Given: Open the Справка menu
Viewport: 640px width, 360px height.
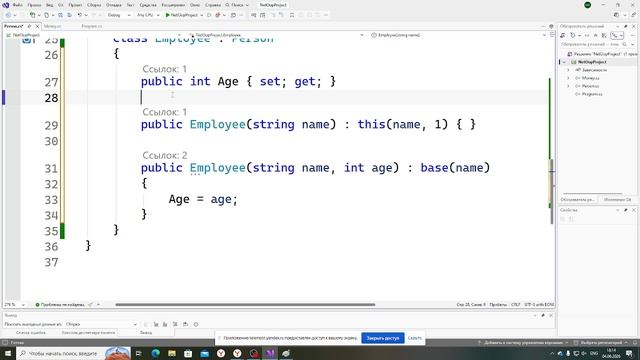Looking at the screenshot, I should coord(213,5).
